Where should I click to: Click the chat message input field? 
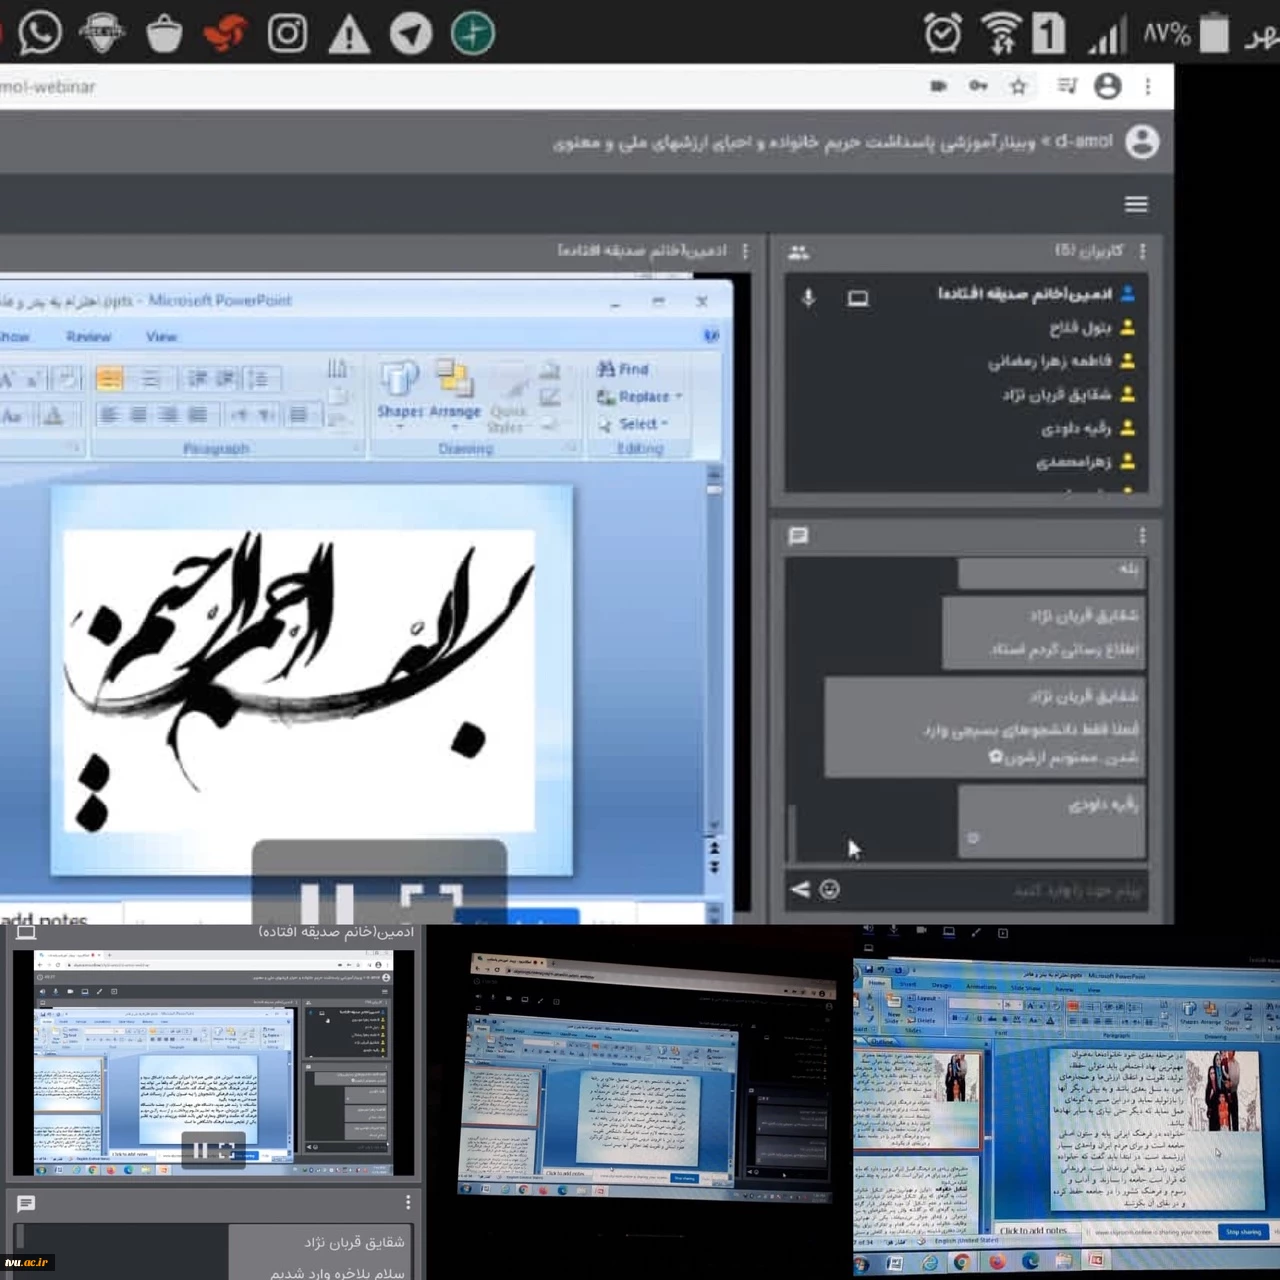1000,889
